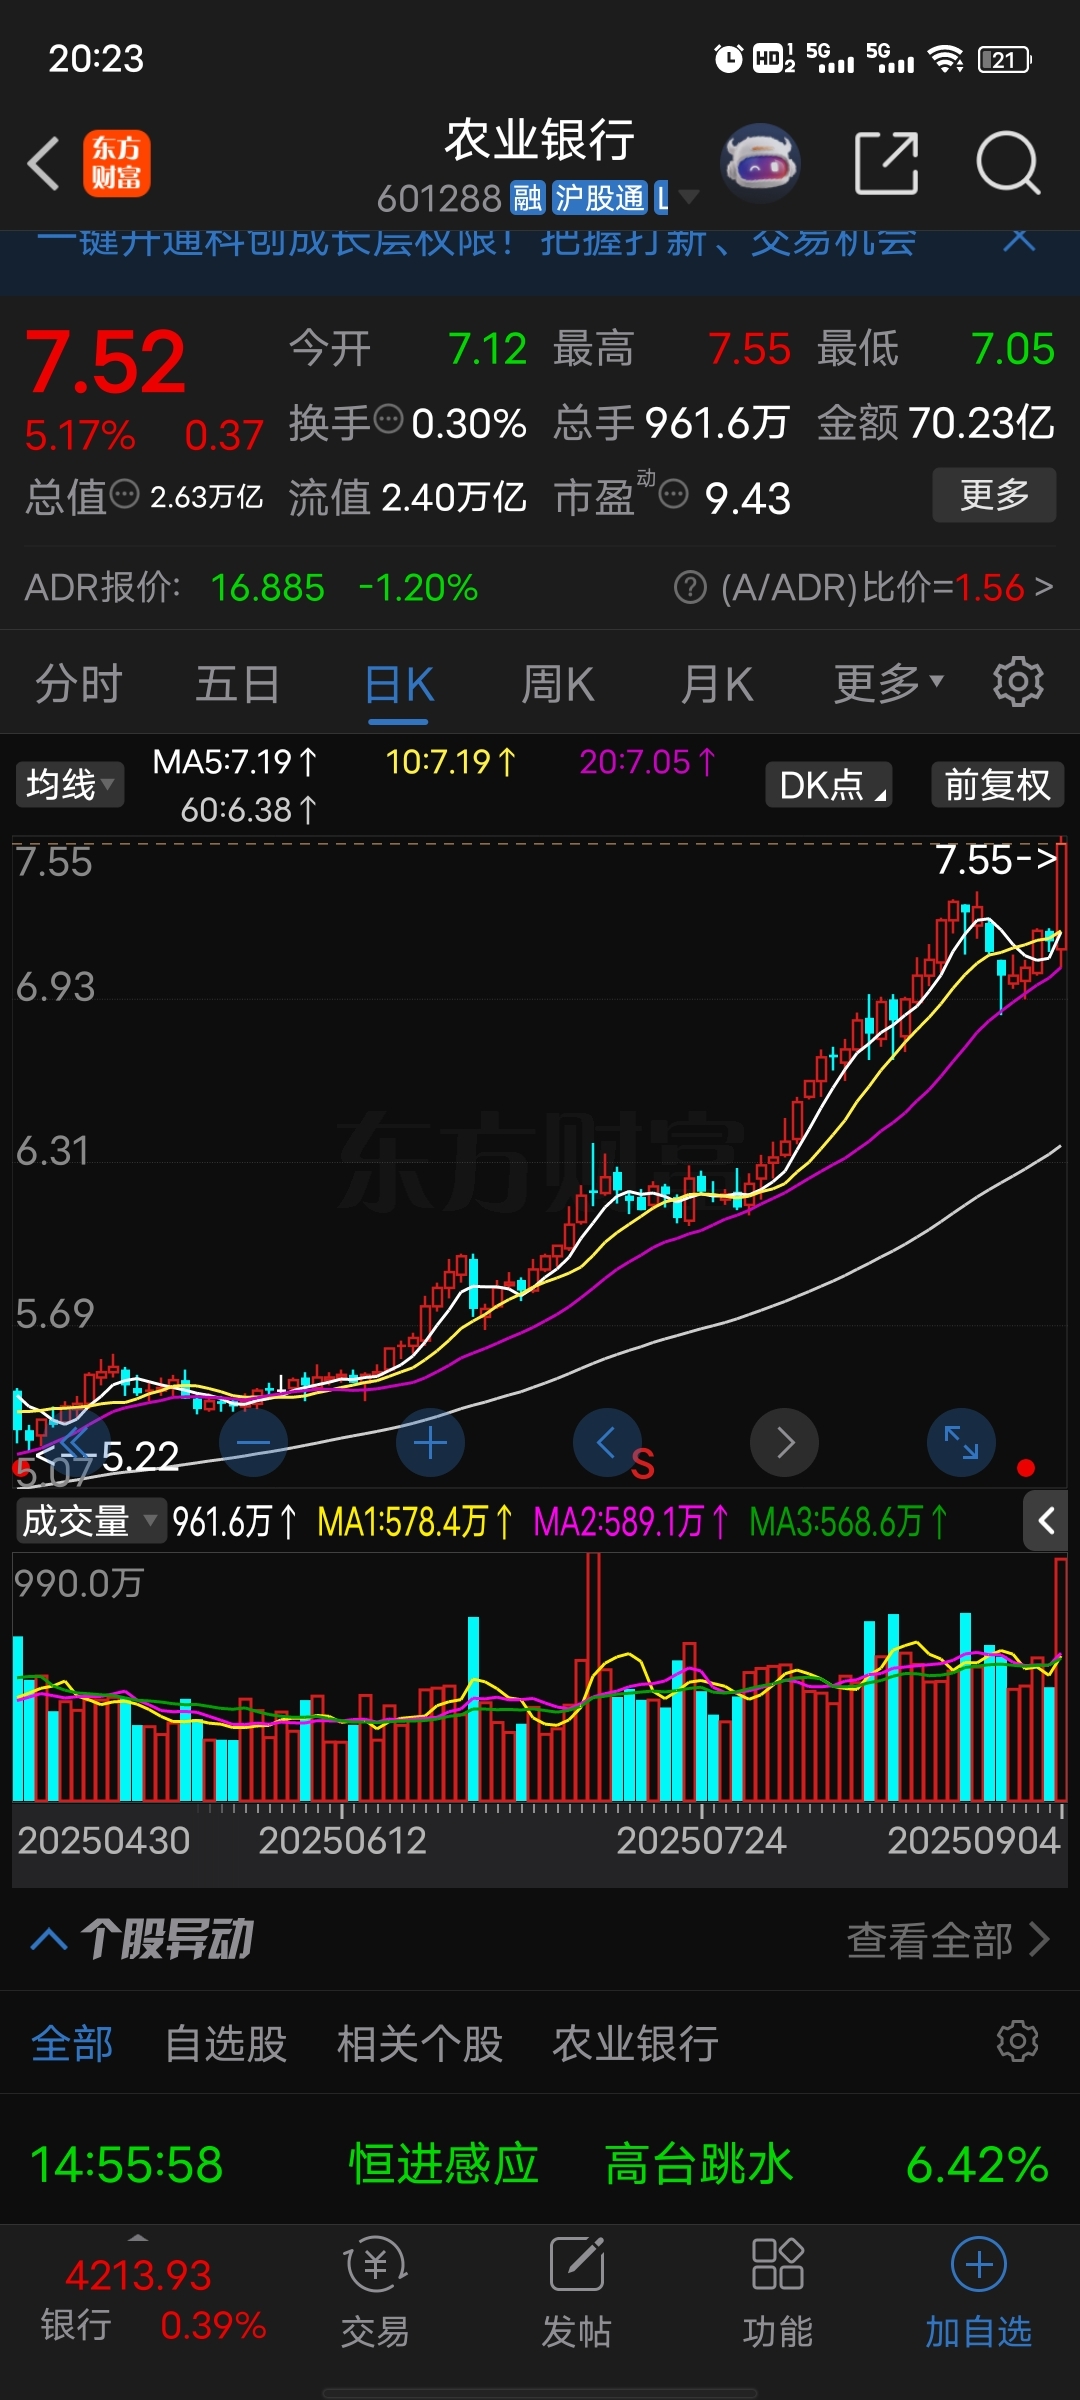This screenshot has width=1080, height=2400.
Task: Open the 功能 functions icon
Action: (778, 2290)
